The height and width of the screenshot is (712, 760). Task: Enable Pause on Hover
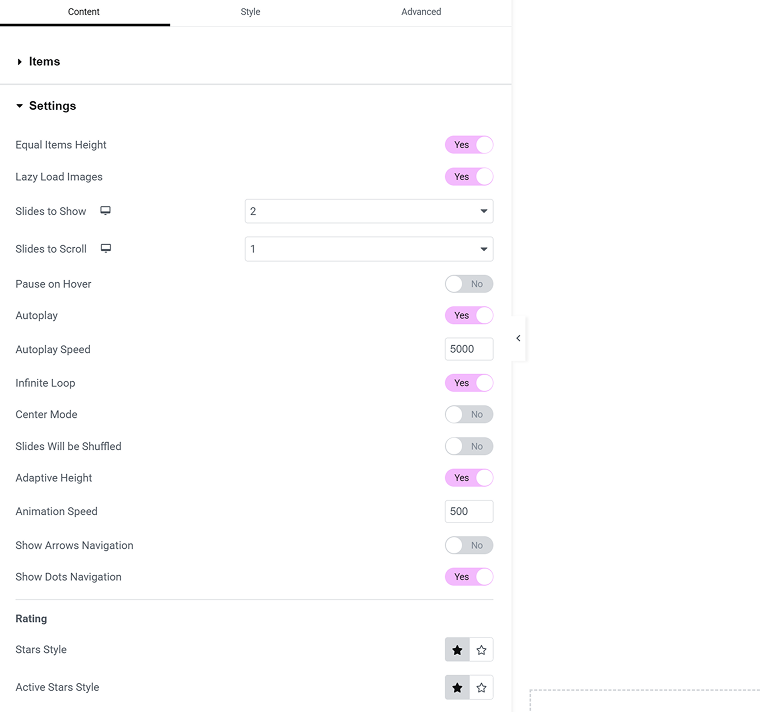tap(469, 284)
